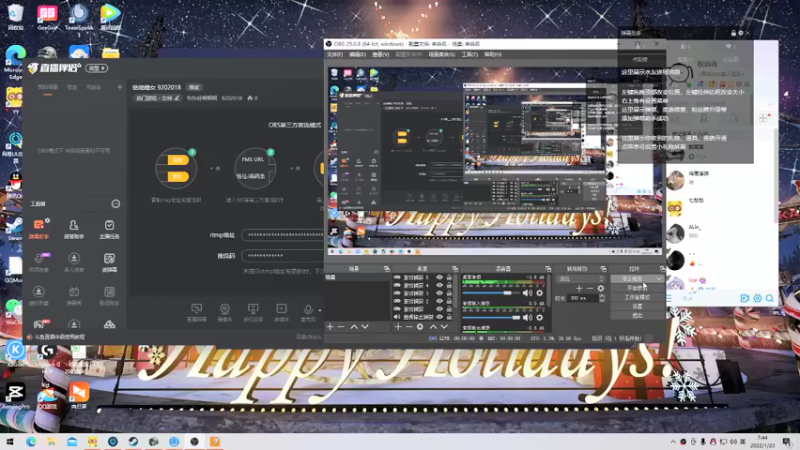Open the 帮助(H) menu in OBS
The image size is (800, 450).
493,55
